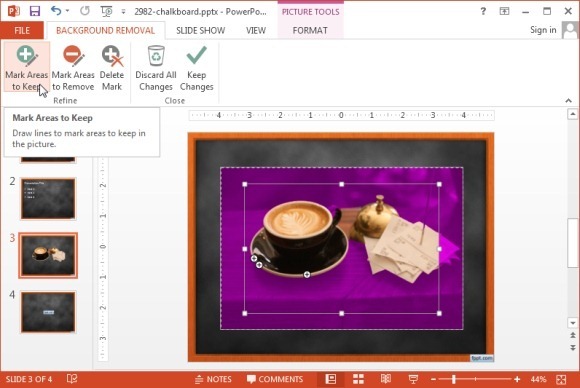Toggle the Notes pane
Screen dimensions: 580x388
(x=213, y=379)
